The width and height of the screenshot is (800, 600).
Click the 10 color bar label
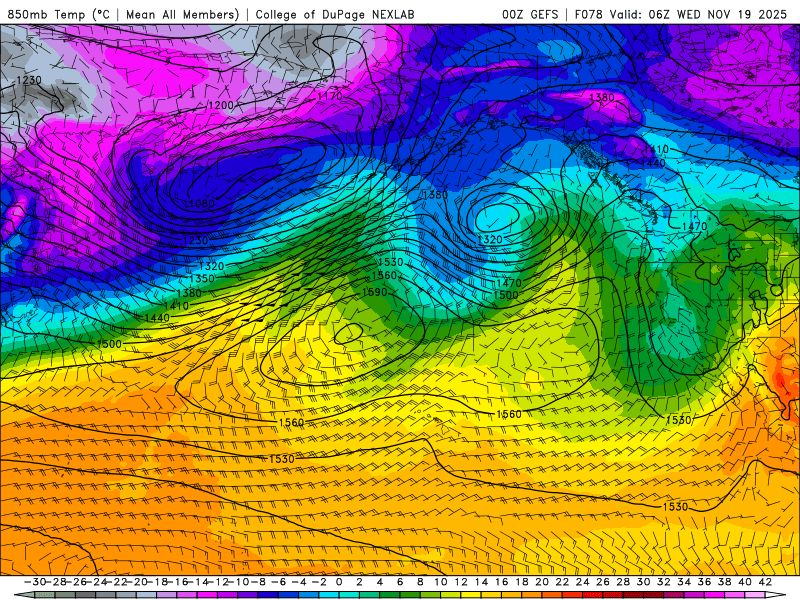(x=441, y=582)
